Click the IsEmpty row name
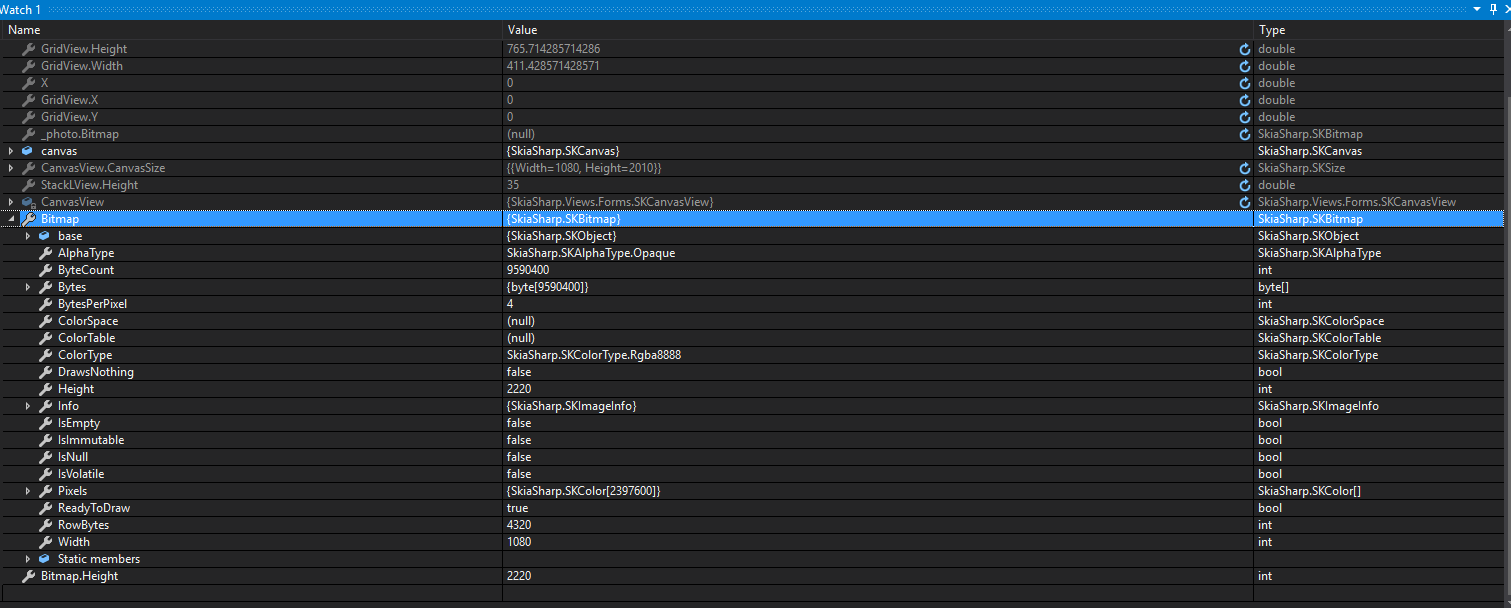1511x608 pixels. (x=79, y=423)
